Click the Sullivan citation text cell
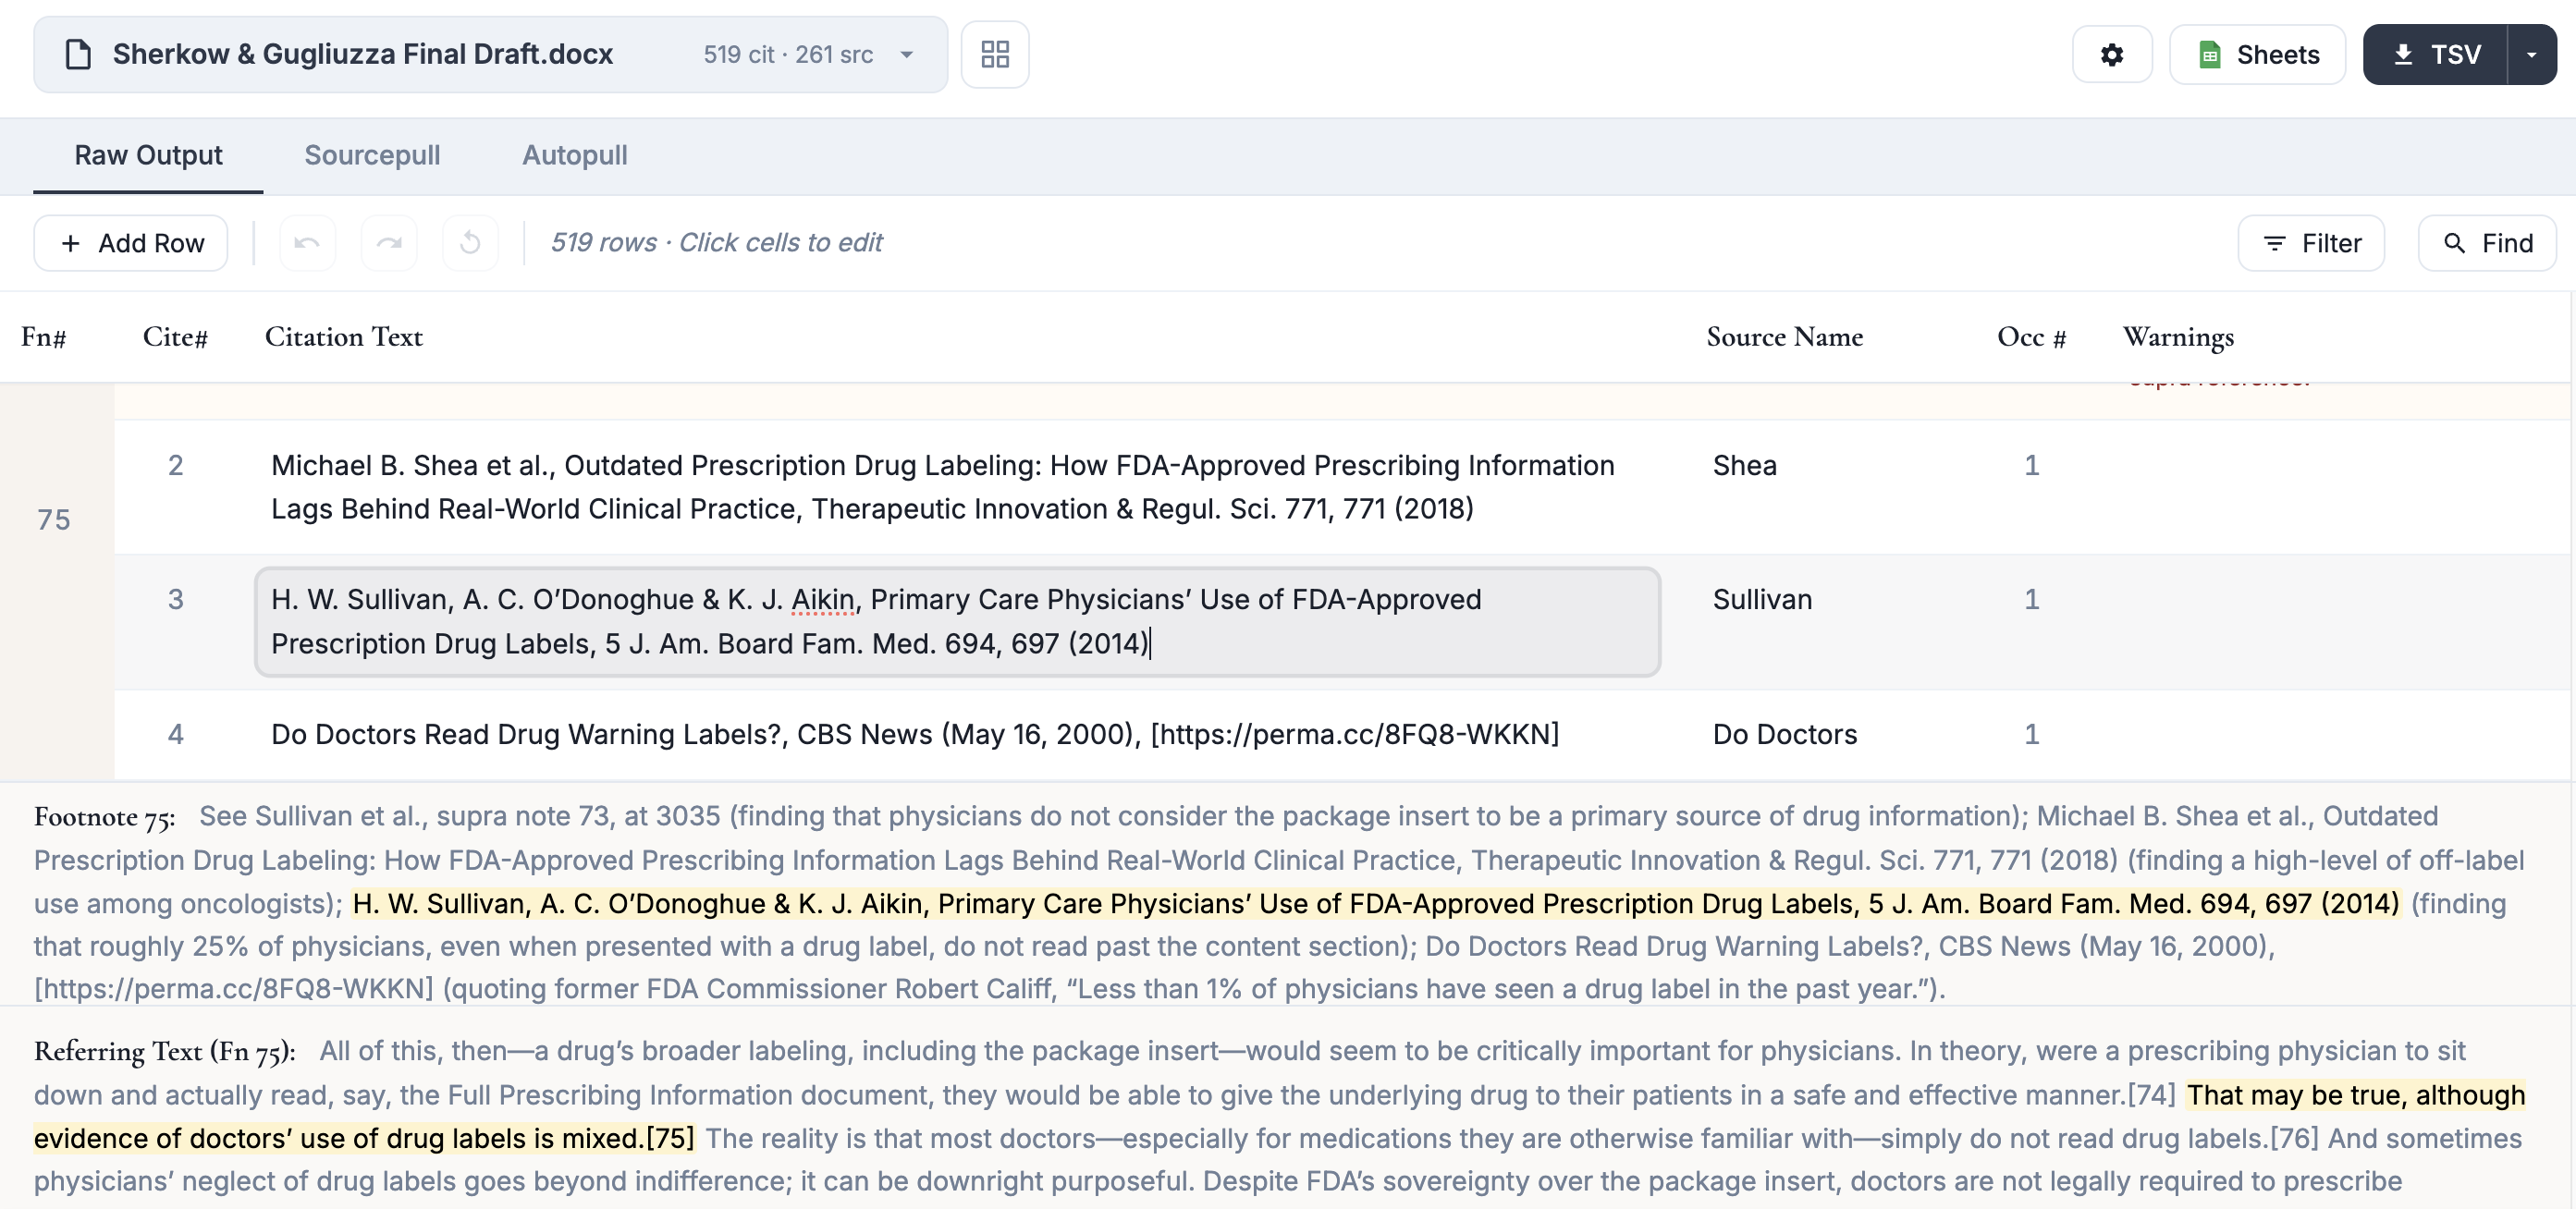This screenshot has height=1209, width=2576. [x=958, y=621]
